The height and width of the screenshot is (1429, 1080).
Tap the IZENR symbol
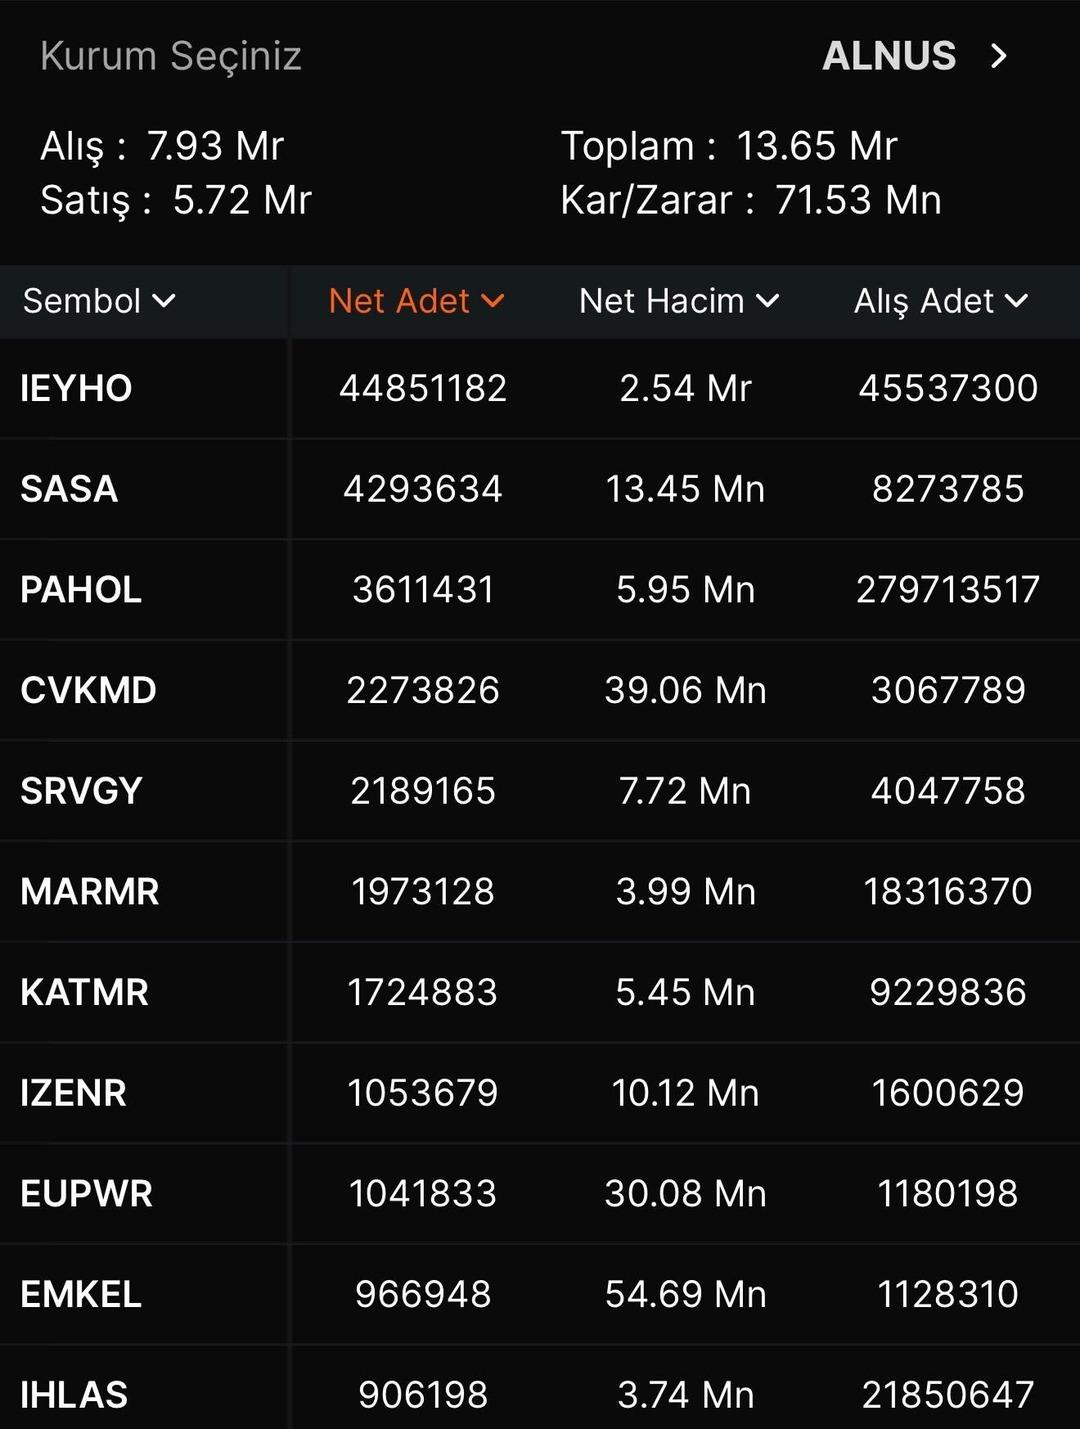pos(73,1093)
